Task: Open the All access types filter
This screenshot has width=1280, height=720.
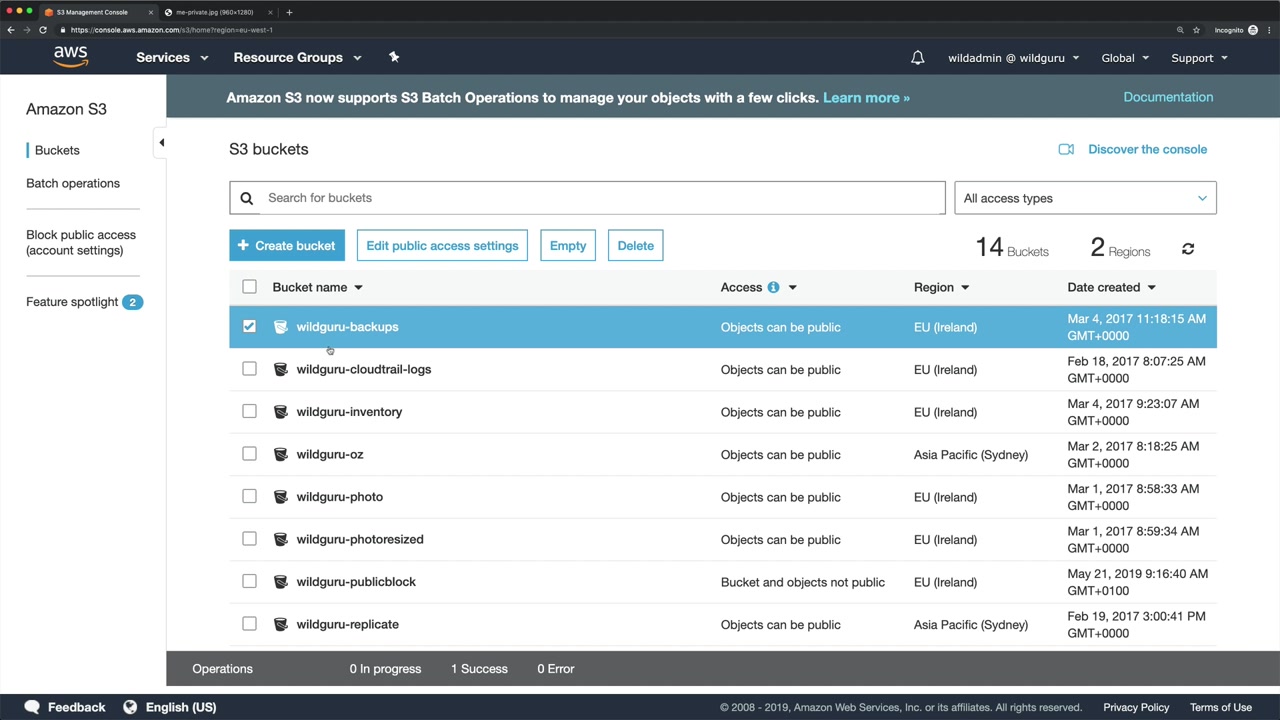Action: tap(1085, 198)
